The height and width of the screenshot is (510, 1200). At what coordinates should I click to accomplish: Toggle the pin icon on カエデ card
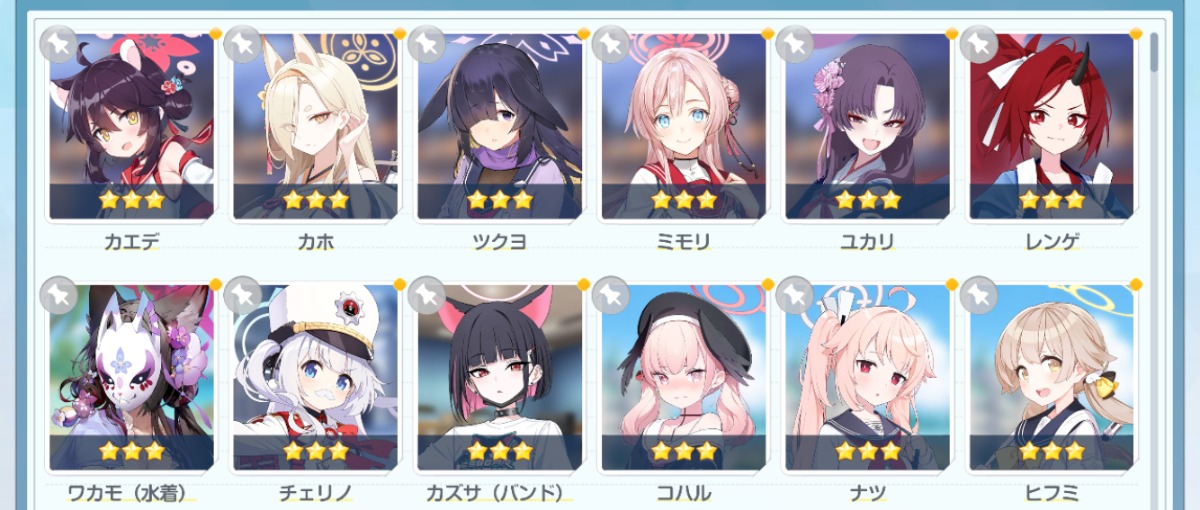click(x=58, y=43)
